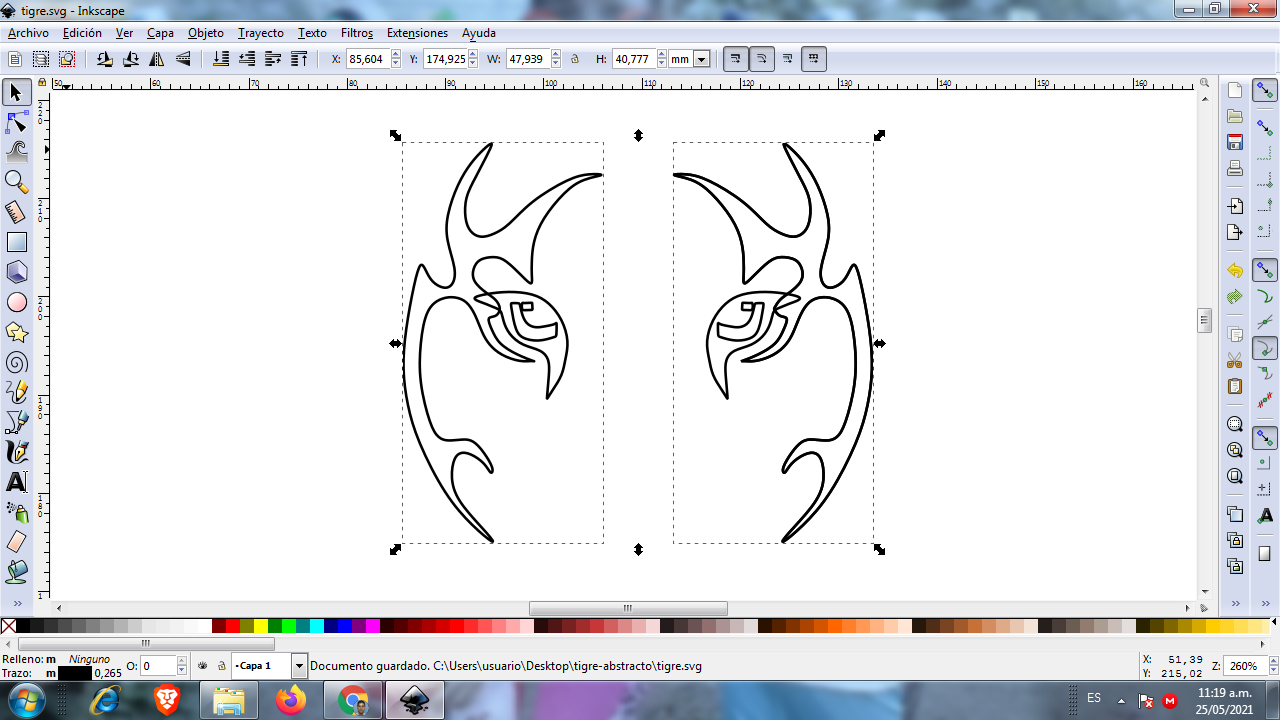The width and height of the screenshot is (1280, 720).
Task: Toggle current layer visibility eye
Action: 203,665
